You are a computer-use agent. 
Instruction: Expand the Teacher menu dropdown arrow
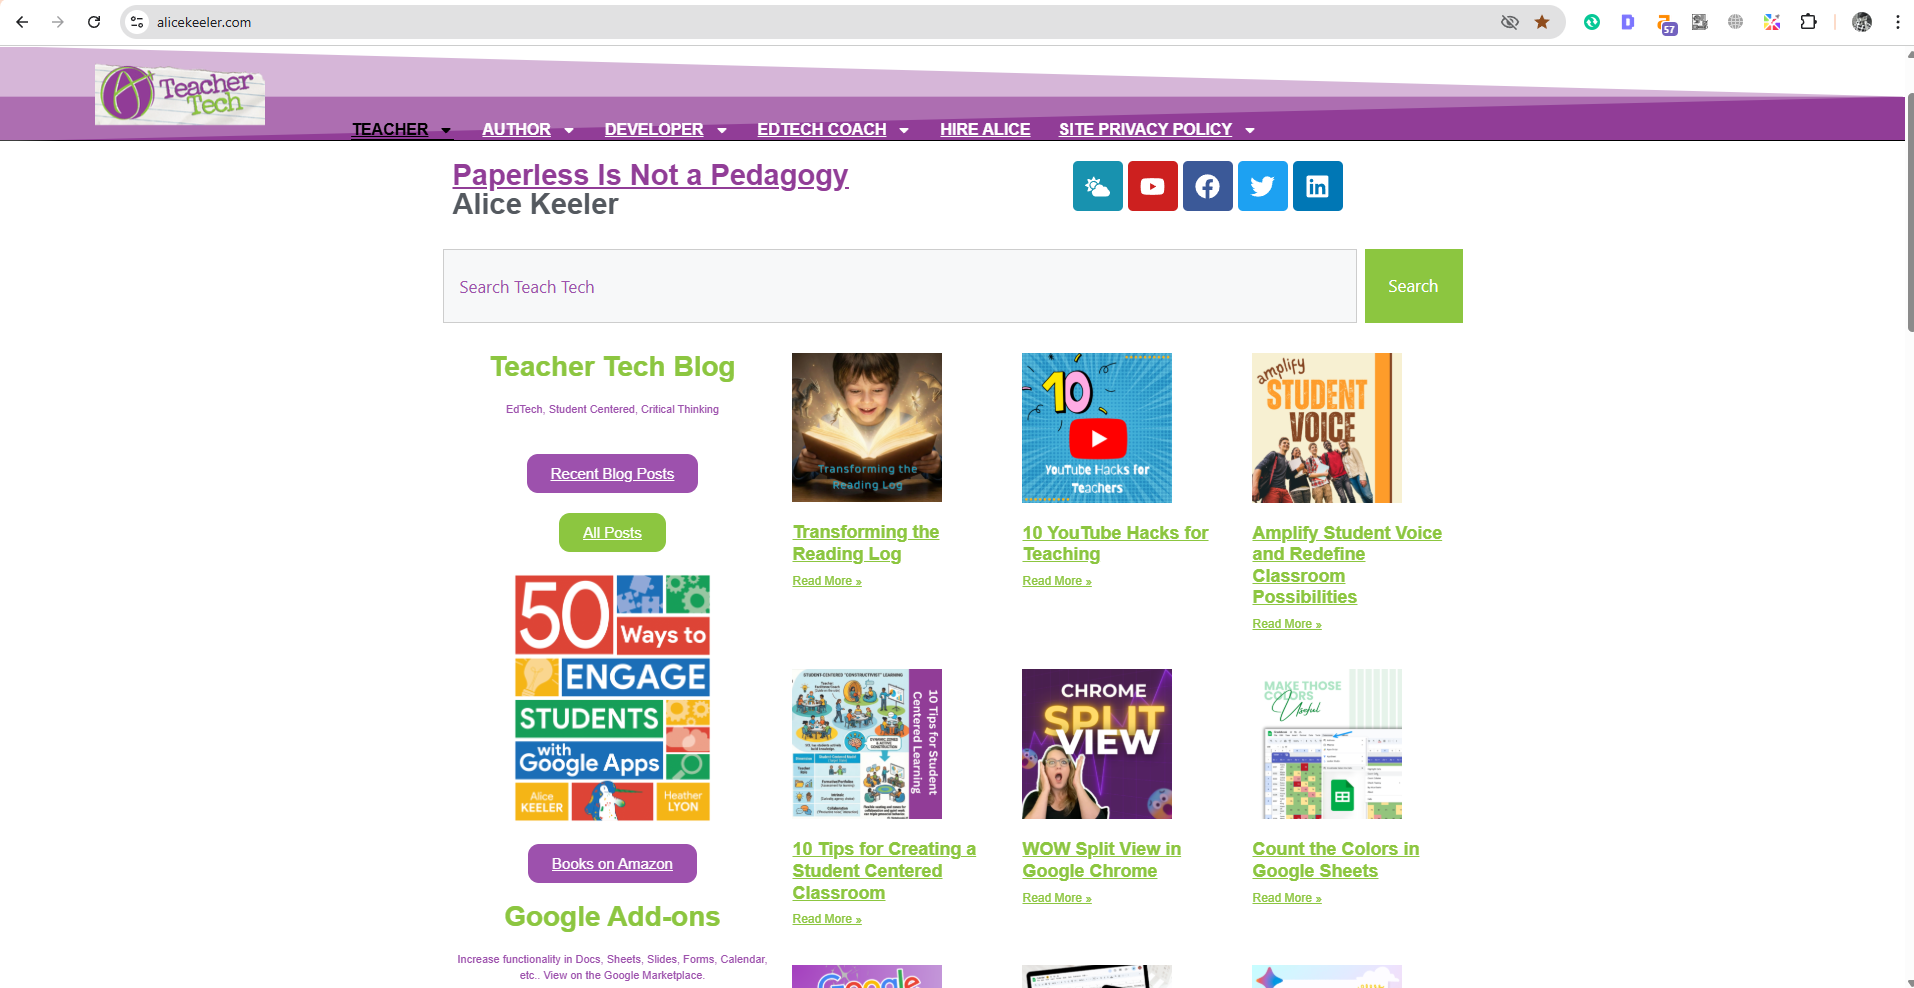point(446,130)
